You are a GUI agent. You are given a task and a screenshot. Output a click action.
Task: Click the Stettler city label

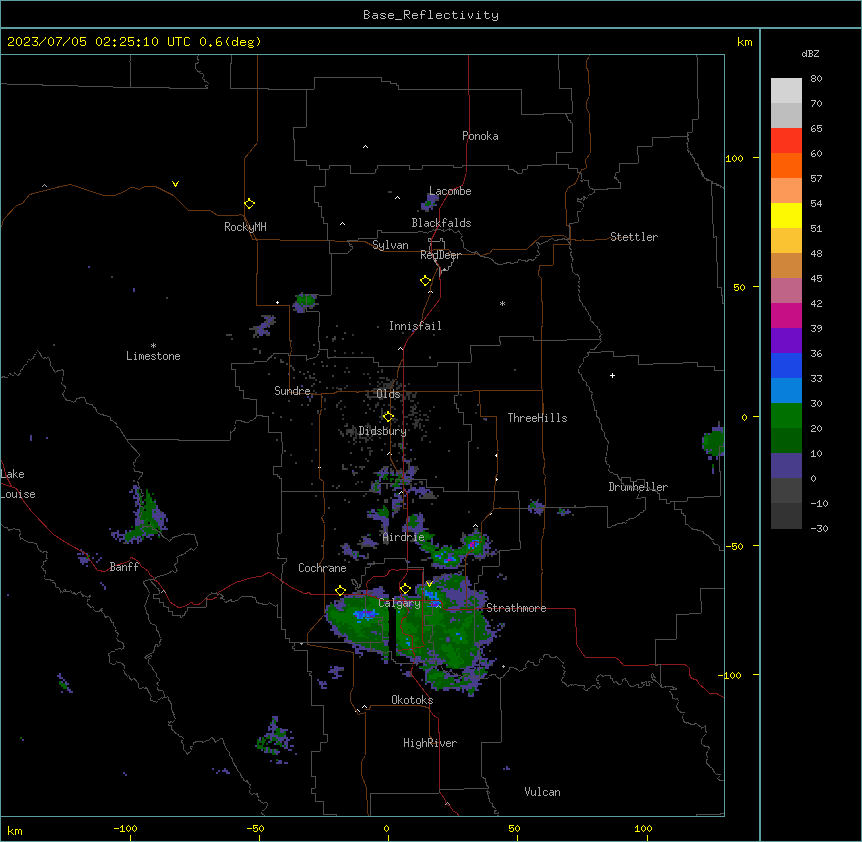tap(634, 237)
